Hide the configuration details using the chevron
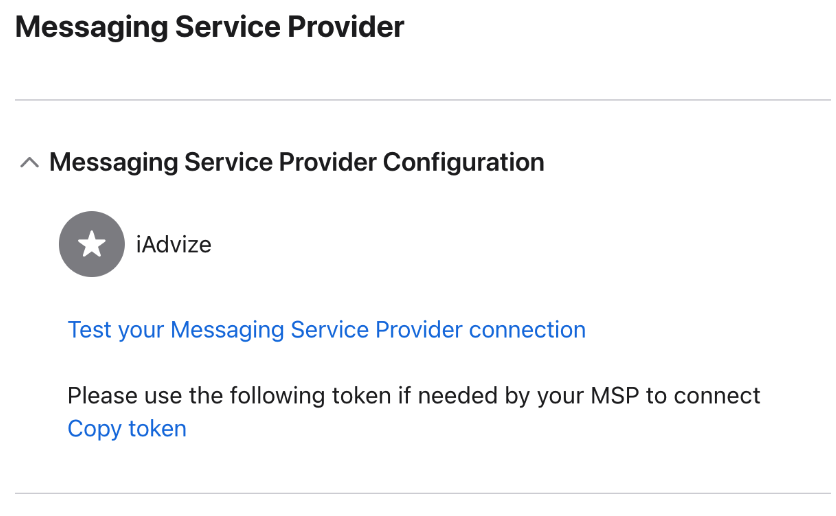Viewport: 836px width, 516px height. point(30,162)
